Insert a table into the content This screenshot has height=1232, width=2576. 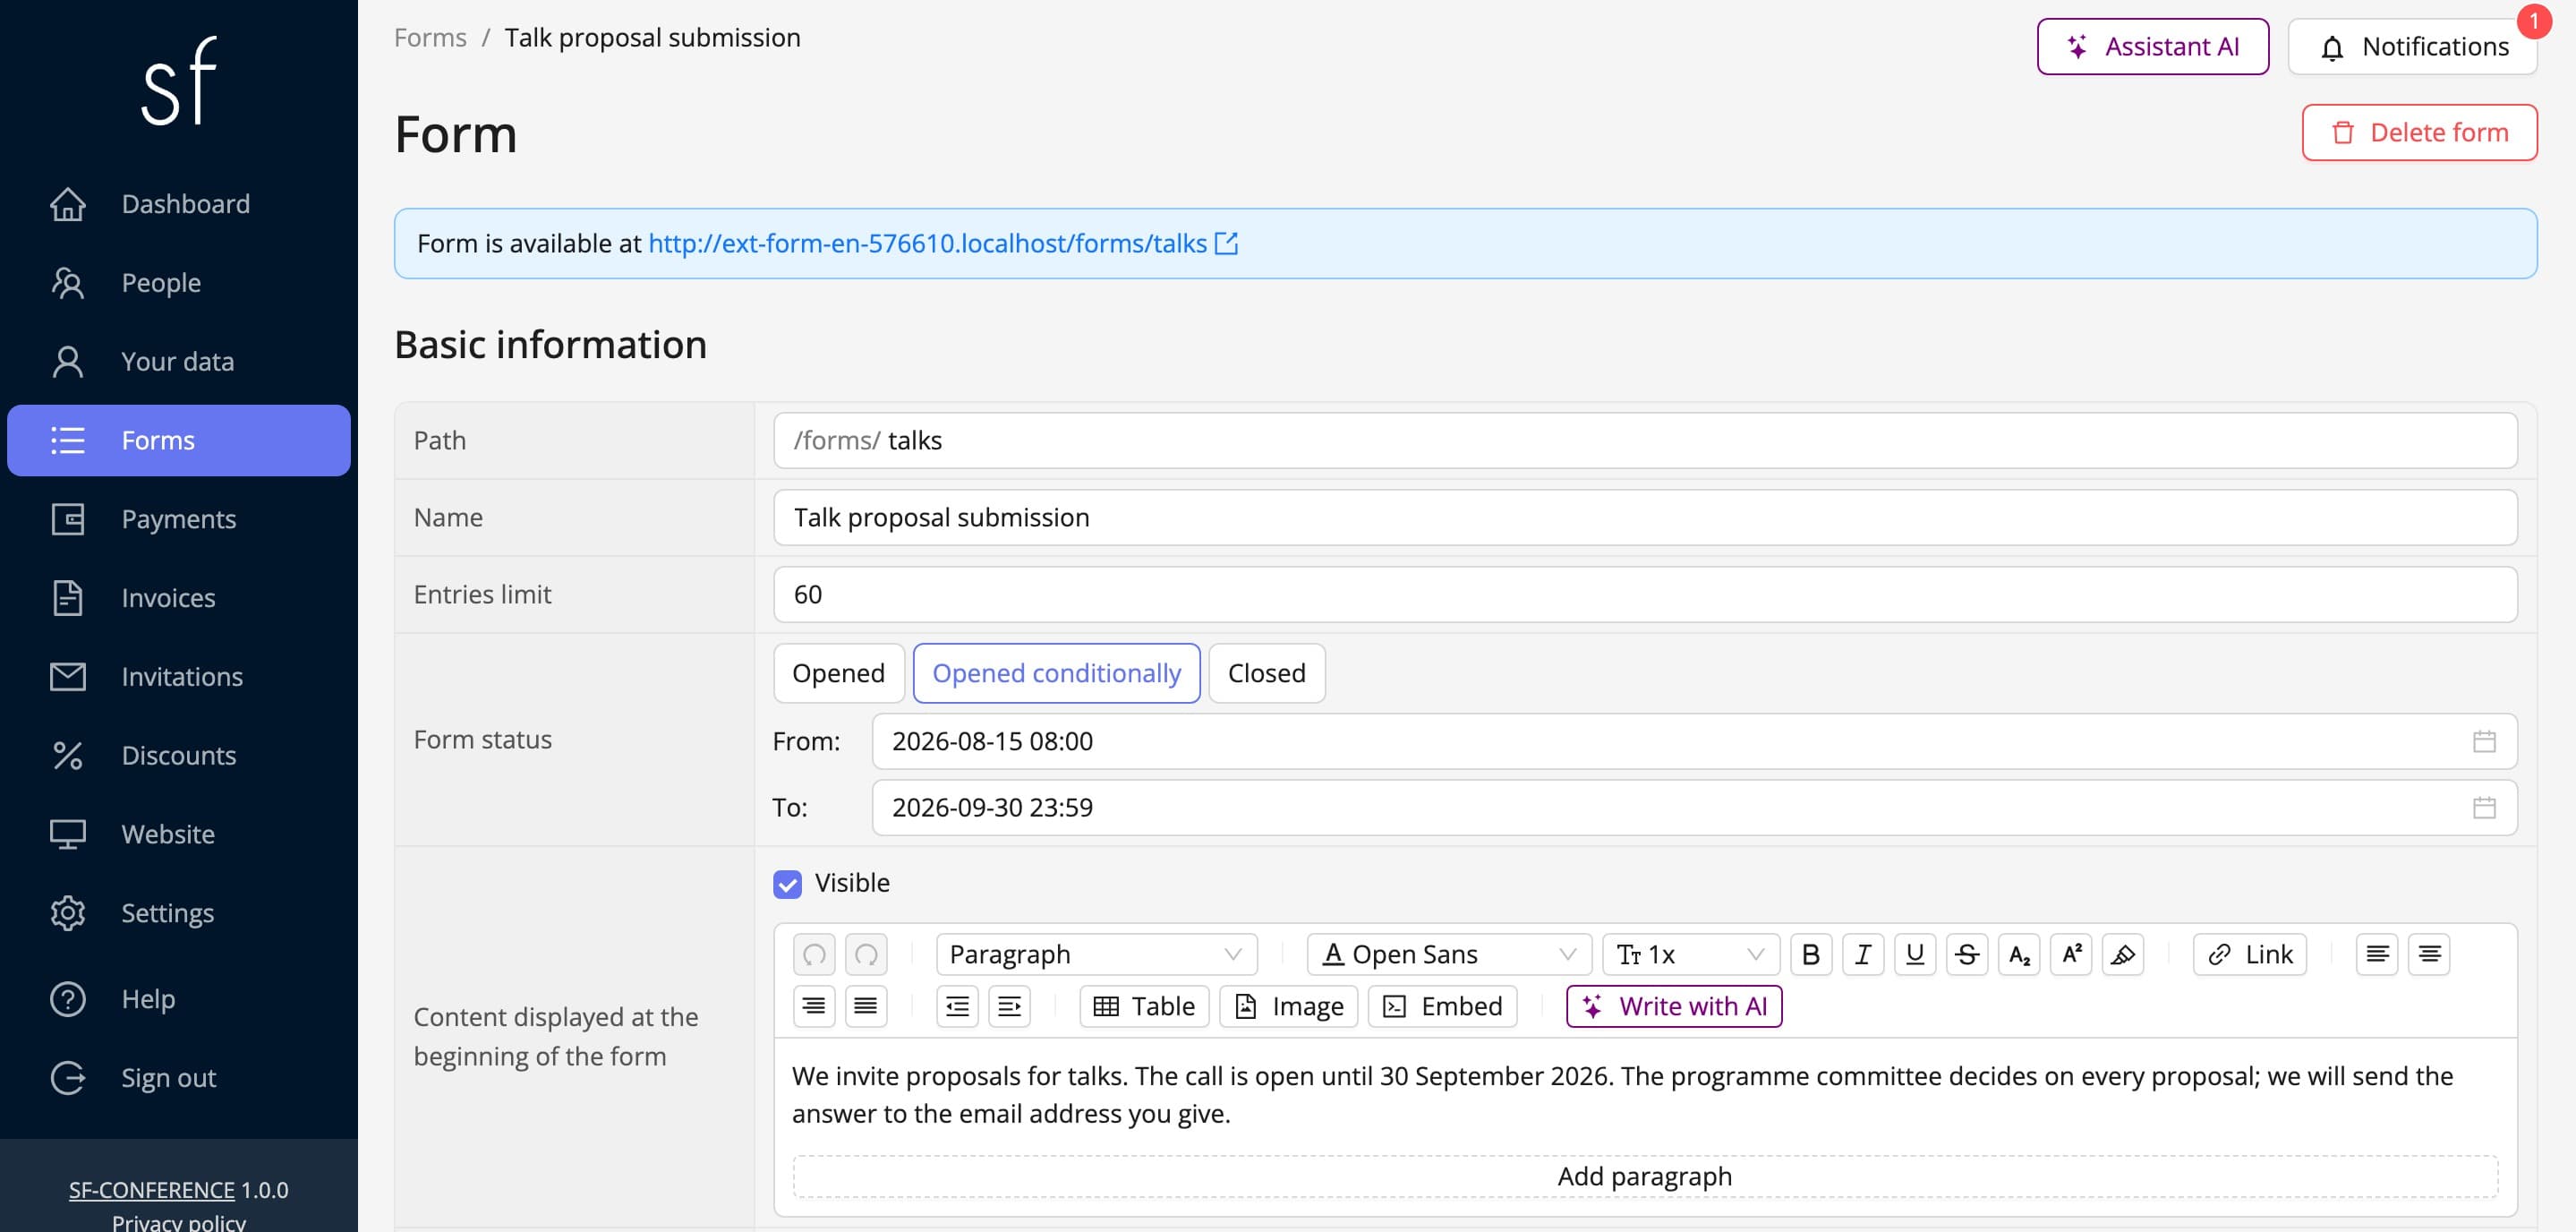(x=1144, y=1006)
